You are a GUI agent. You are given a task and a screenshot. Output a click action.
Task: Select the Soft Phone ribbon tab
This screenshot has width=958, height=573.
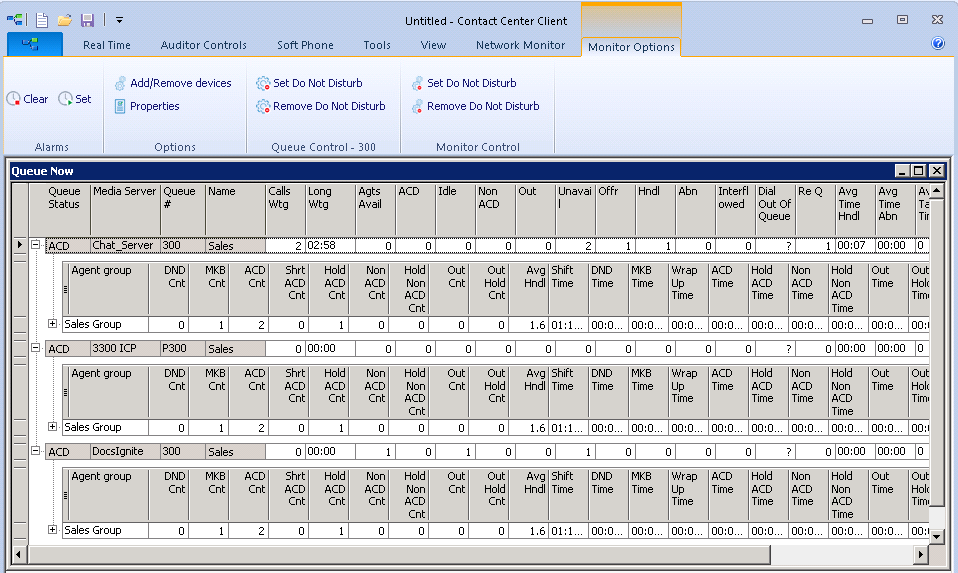[x=305, y=45]
